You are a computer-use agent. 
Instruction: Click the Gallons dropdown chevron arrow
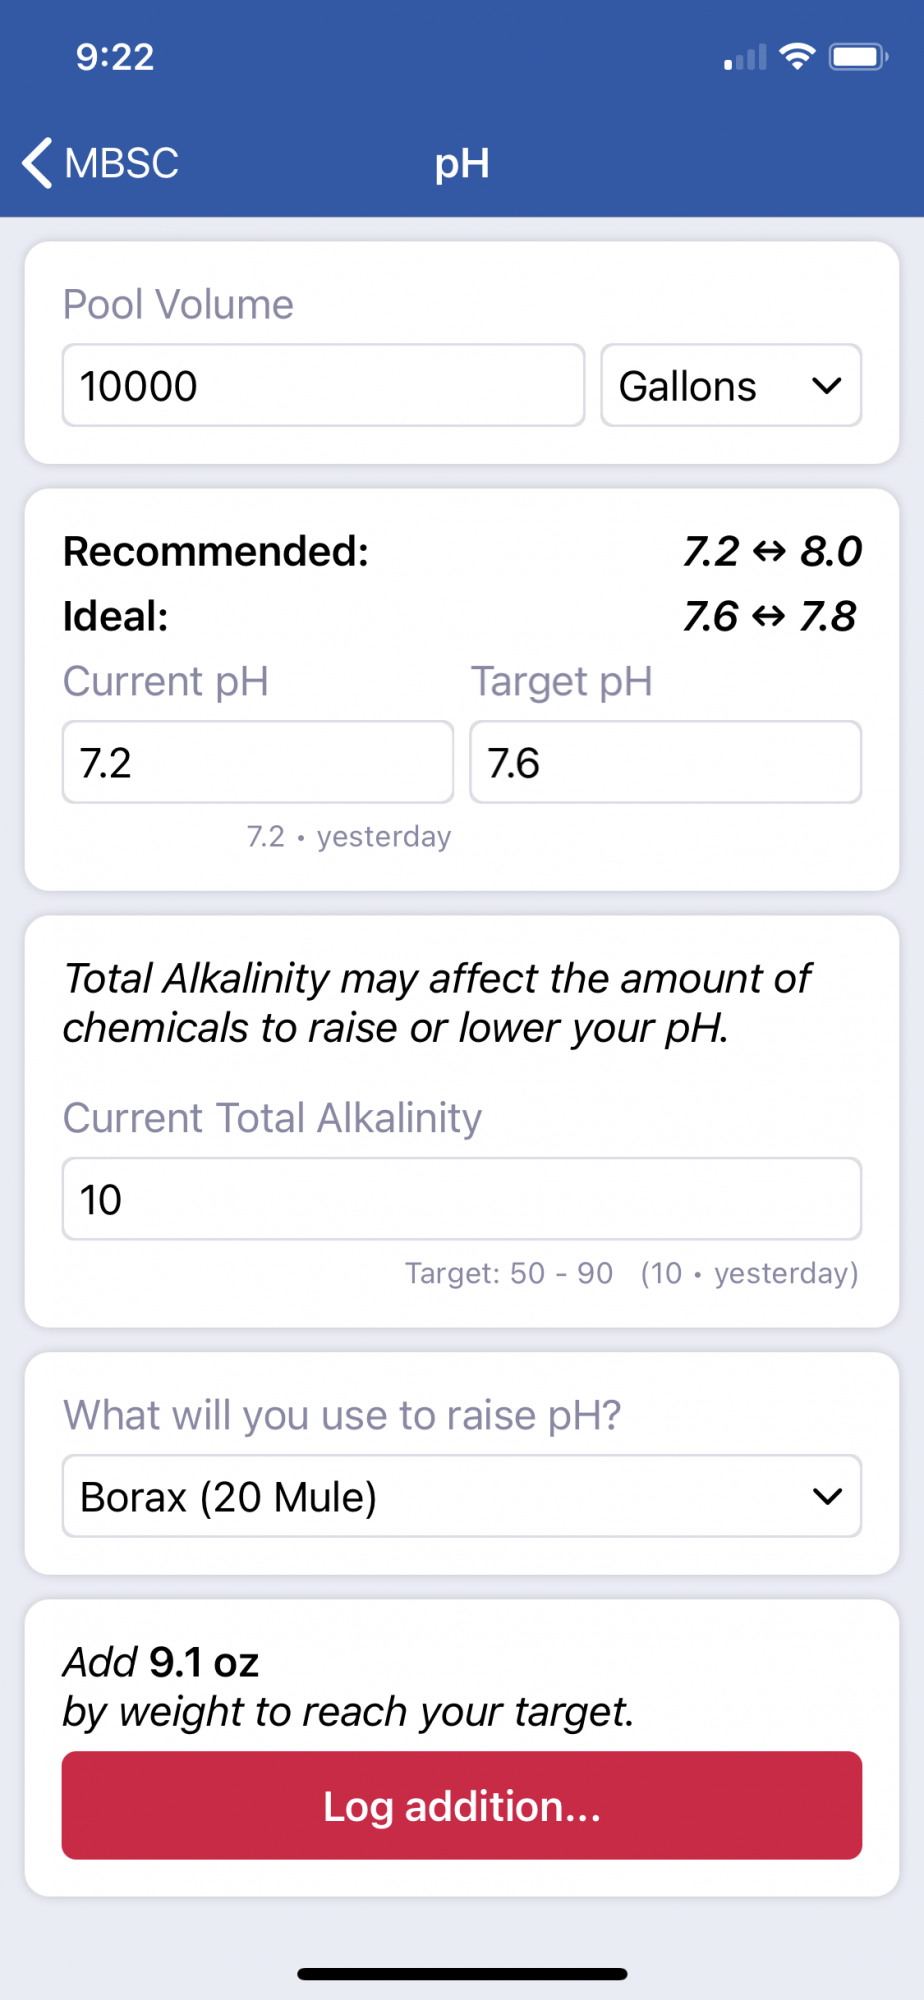pos(827,386)
